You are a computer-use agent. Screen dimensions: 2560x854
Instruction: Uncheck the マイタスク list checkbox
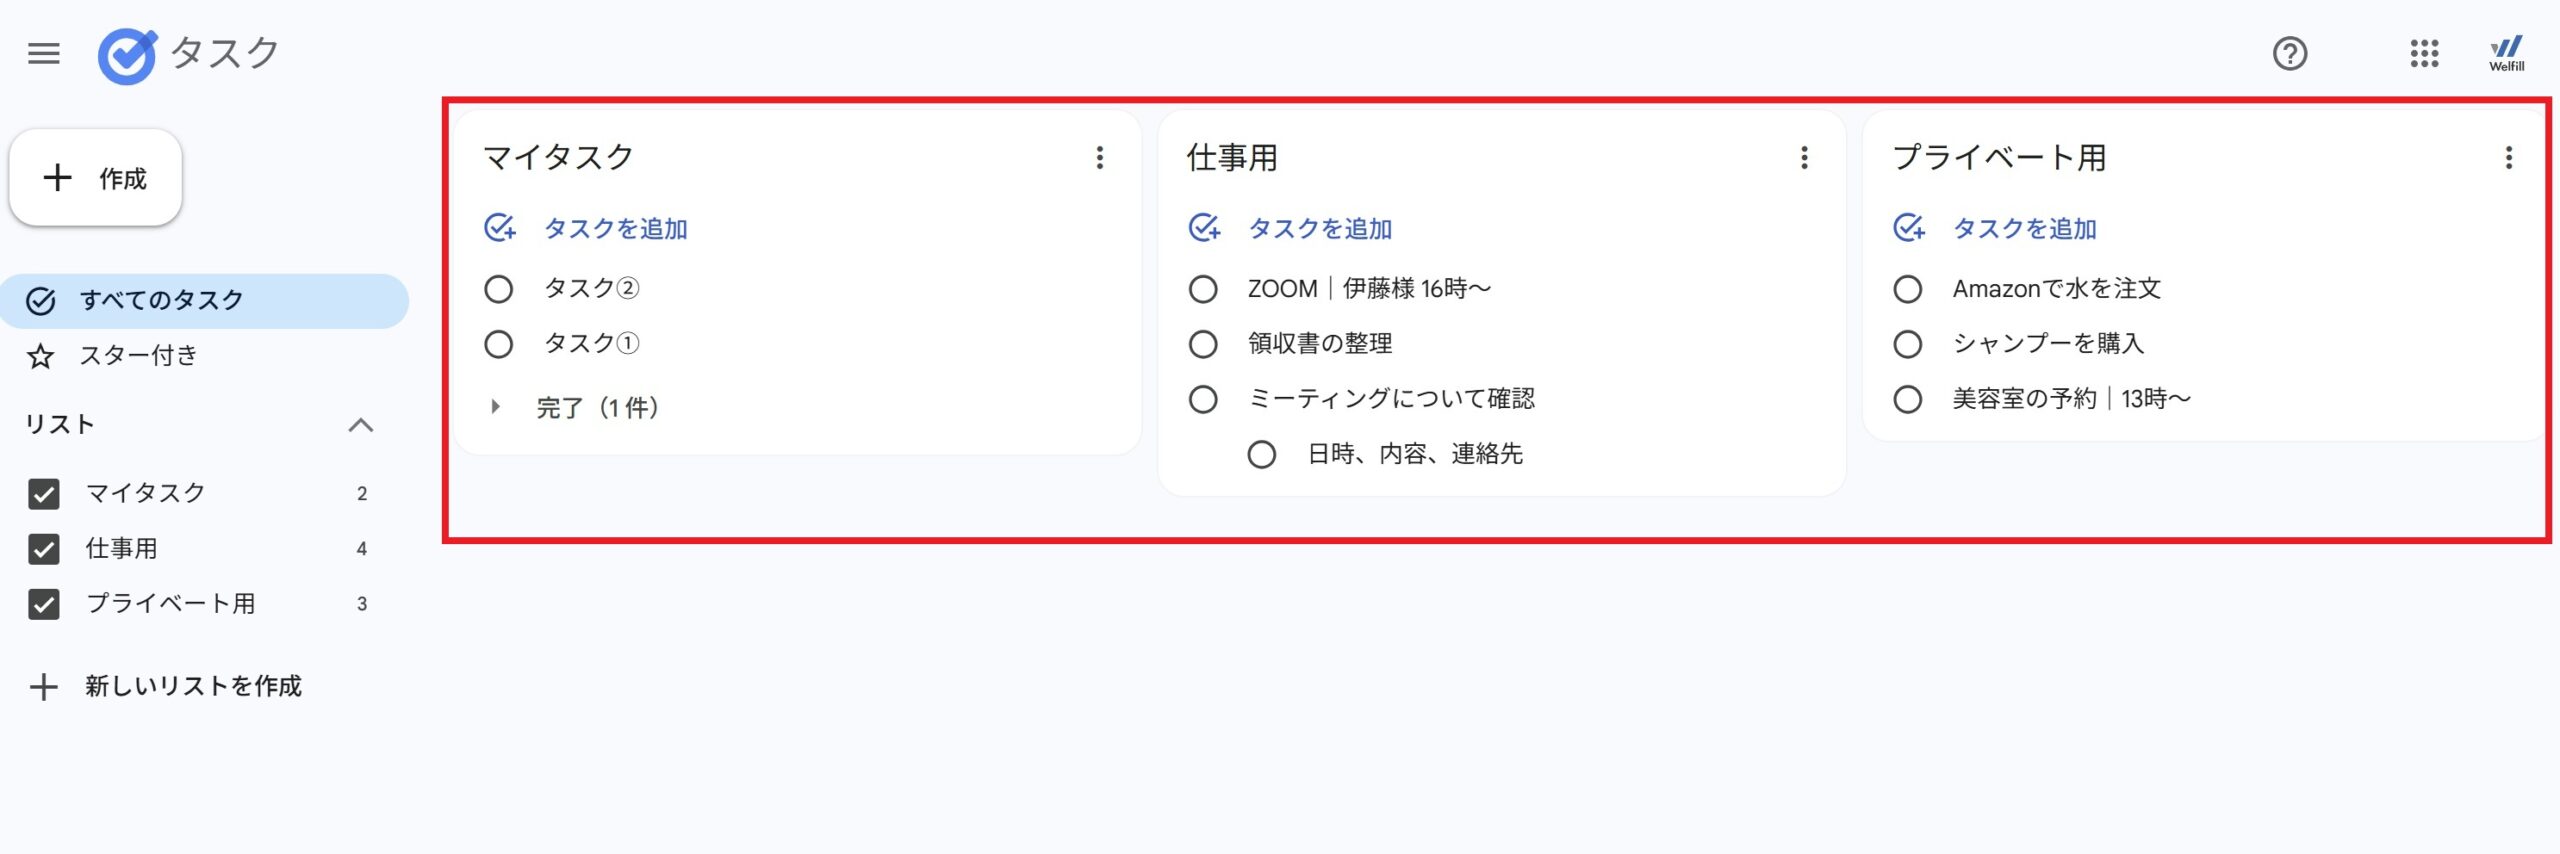[44, 493]
